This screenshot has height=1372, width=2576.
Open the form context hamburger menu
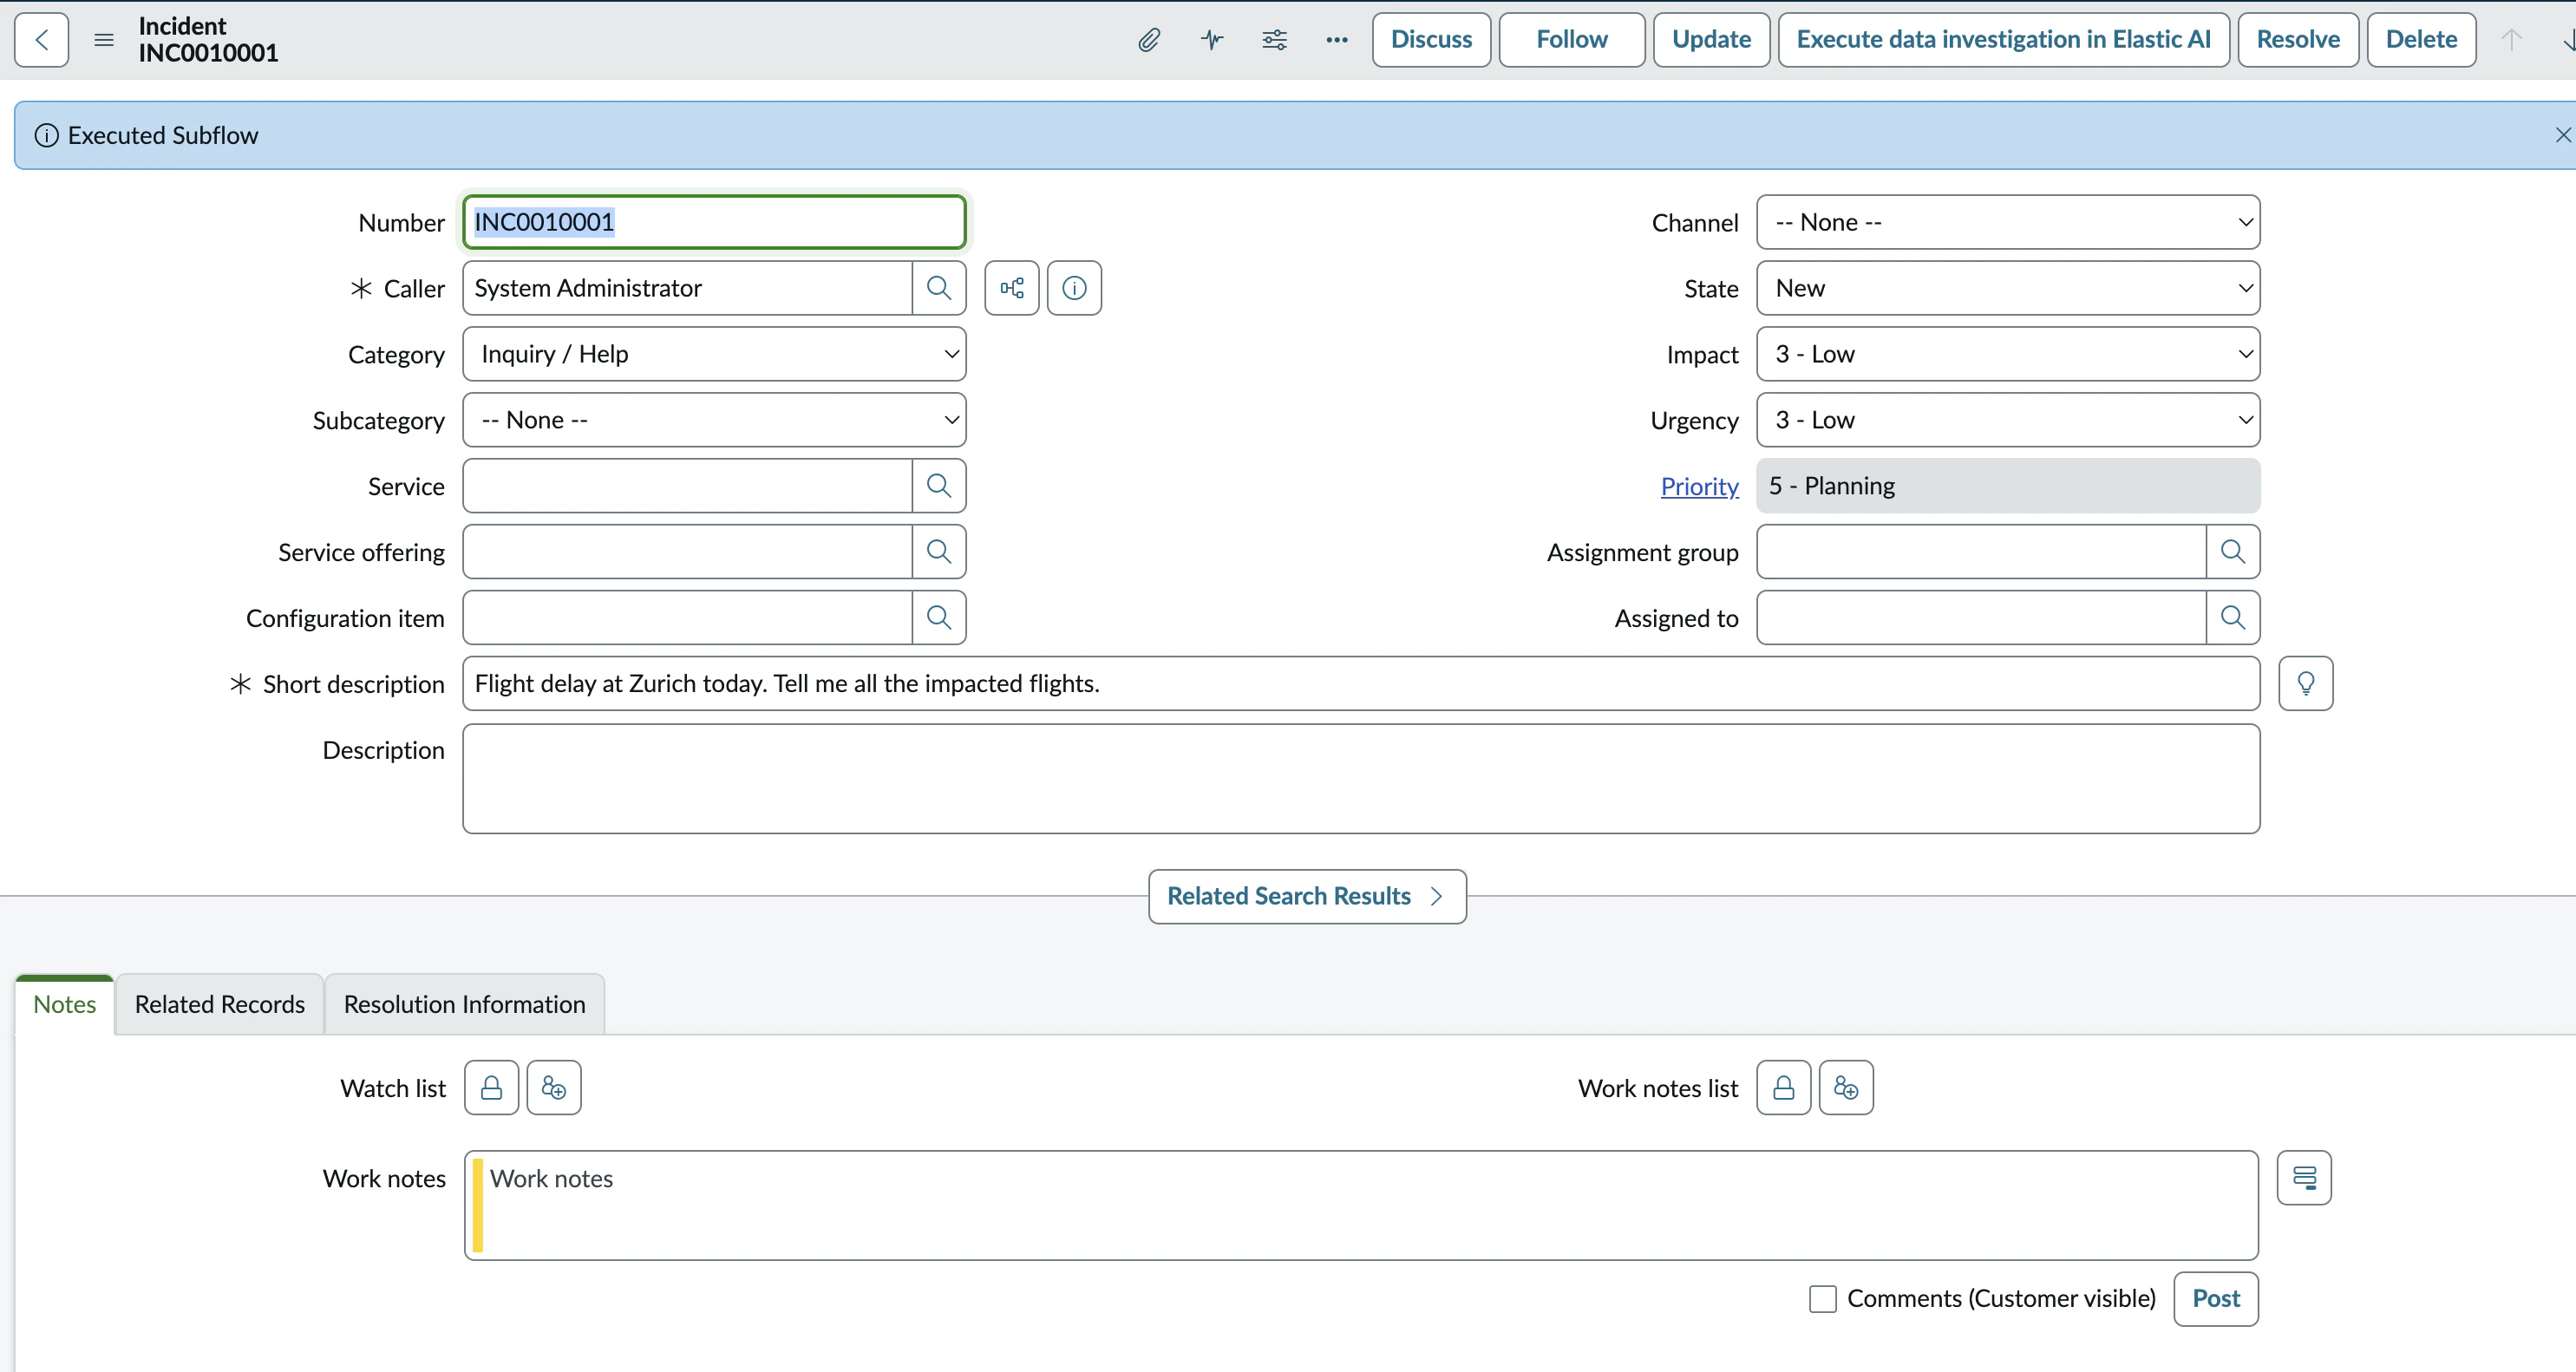(x=104, y=40)
